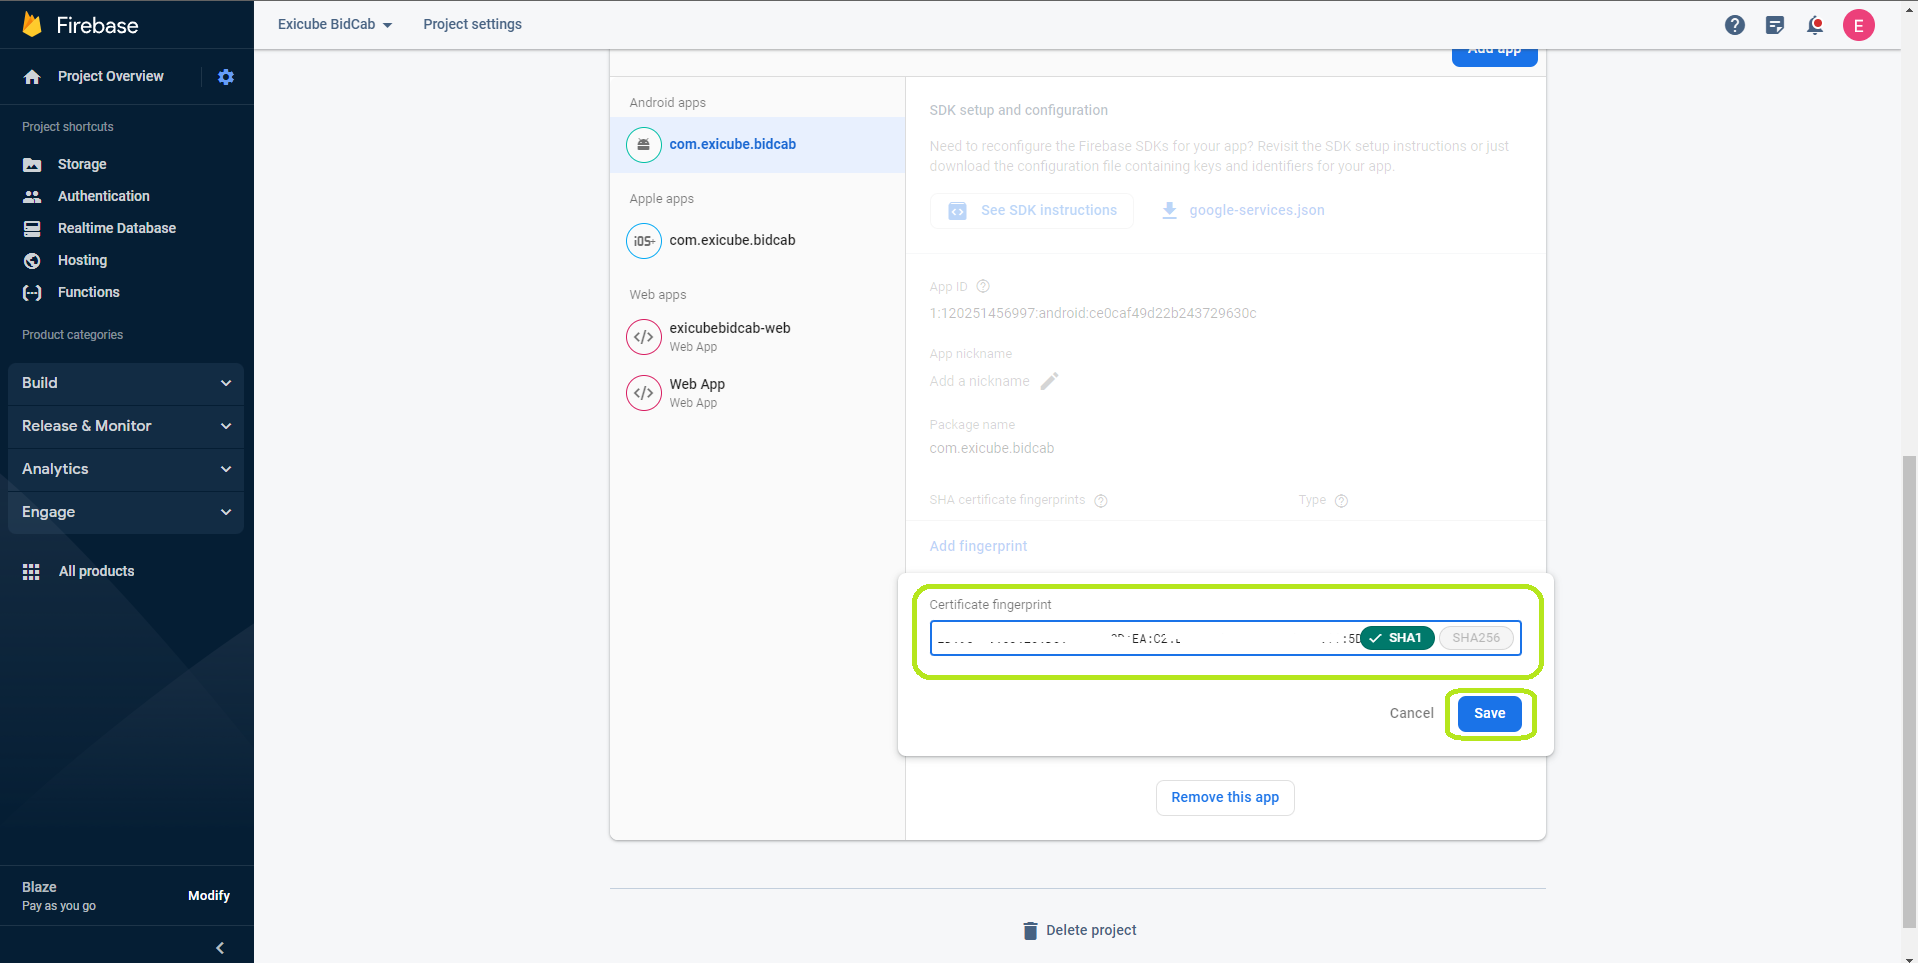
Task: Open Realtime Database from the sidebar
Action: [116, 228]
